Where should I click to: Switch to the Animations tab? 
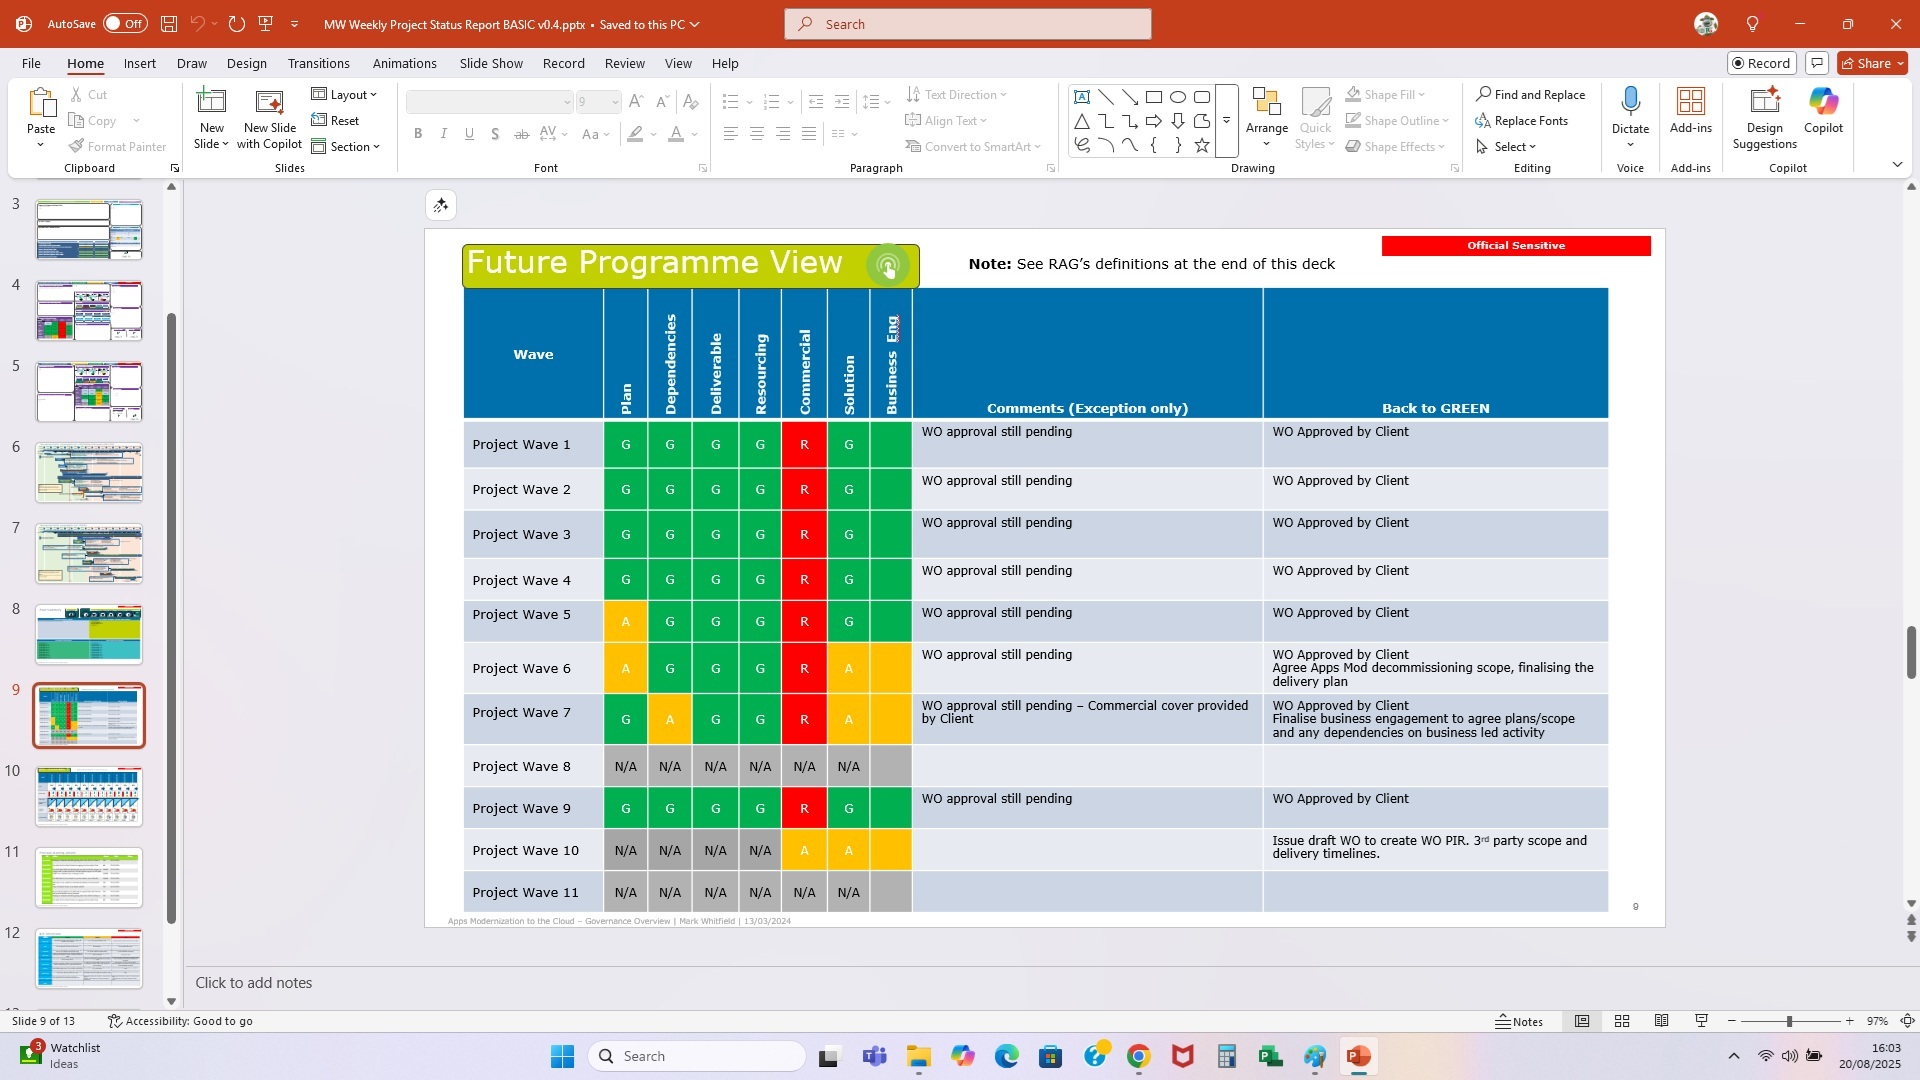tap(405, 63)
